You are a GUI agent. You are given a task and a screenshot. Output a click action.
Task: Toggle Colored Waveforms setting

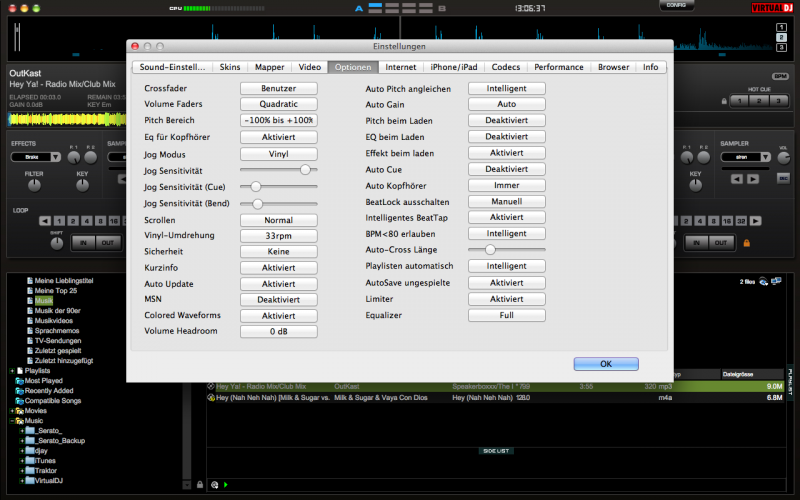(x=279, y=316)
